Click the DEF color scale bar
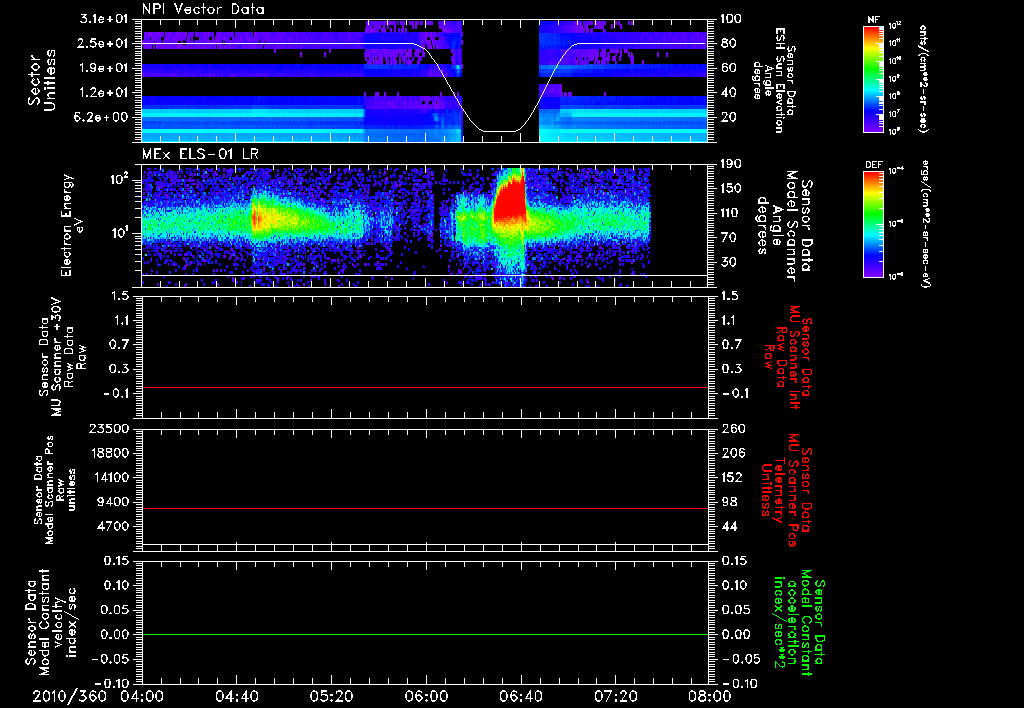 [874, 224]
